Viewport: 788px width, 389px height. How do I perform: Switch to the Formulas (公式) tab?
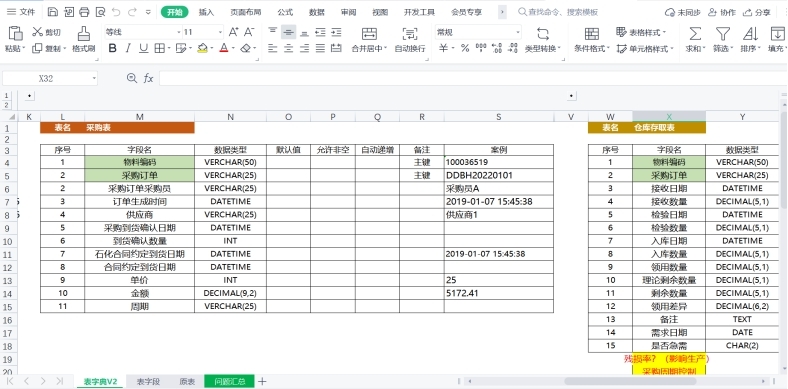pyautogui.click(x=285, y=12)
